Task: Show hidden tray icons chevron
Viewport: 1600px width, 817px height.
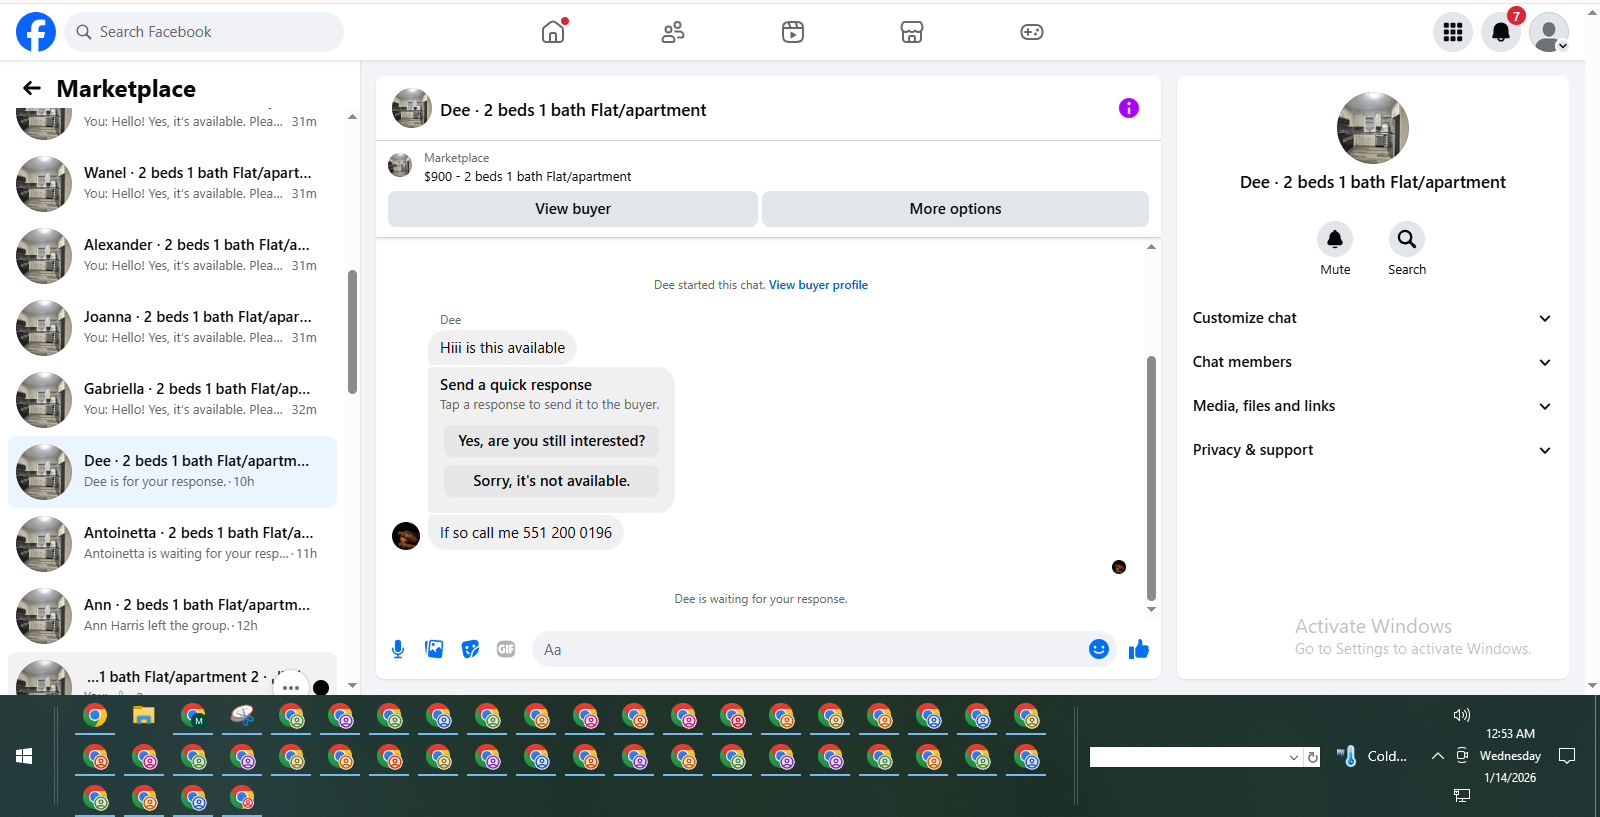Action: pyautogui.click(x=1437, y=756)
